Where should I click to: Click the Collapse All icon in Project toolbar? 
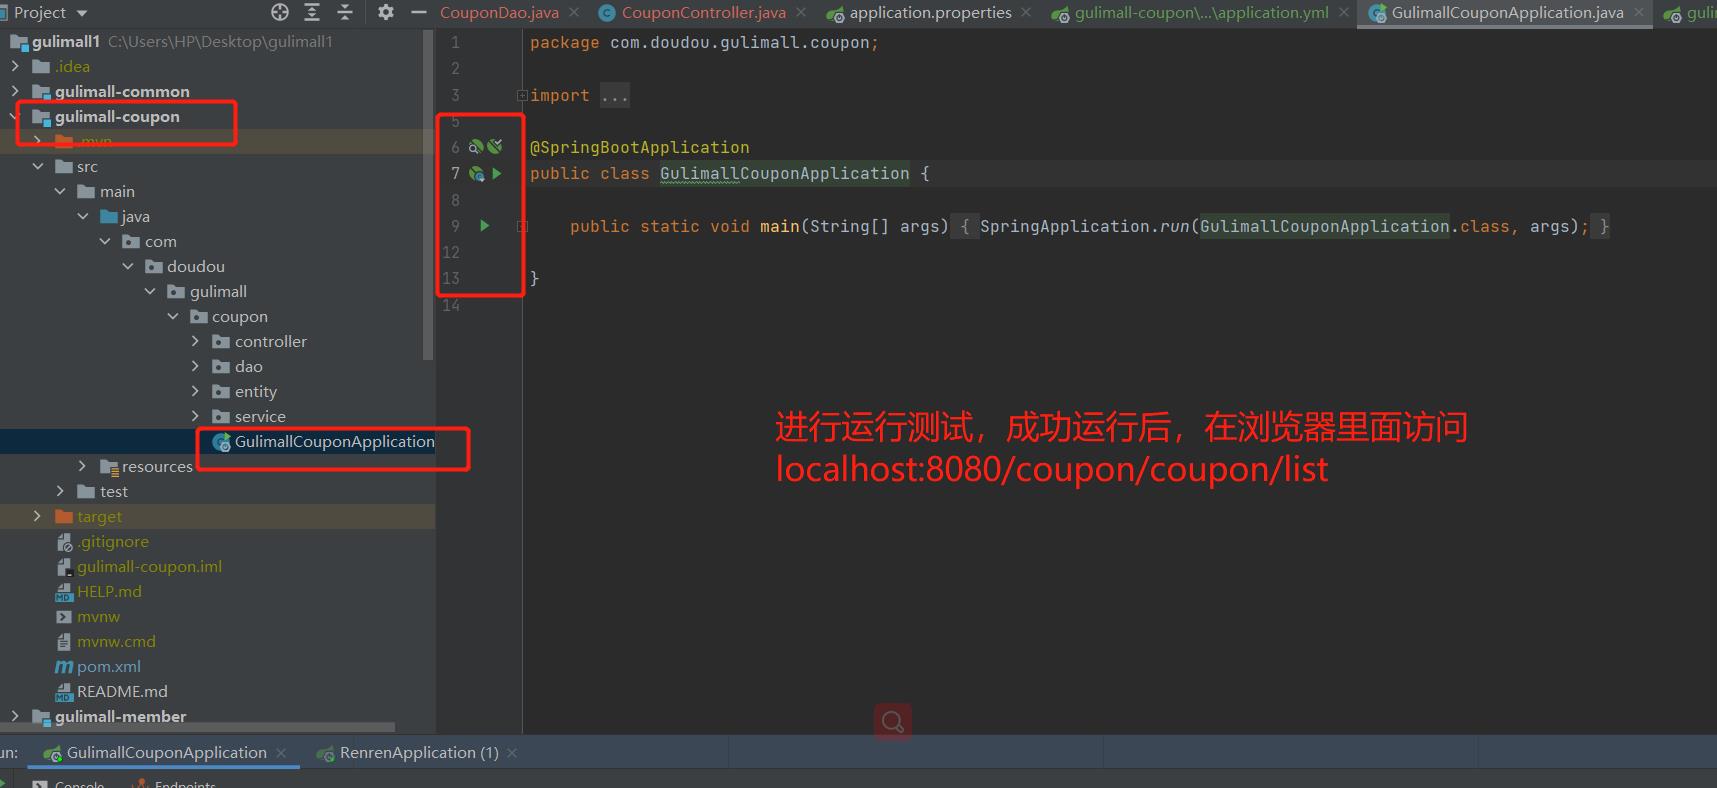pos(345,12)
